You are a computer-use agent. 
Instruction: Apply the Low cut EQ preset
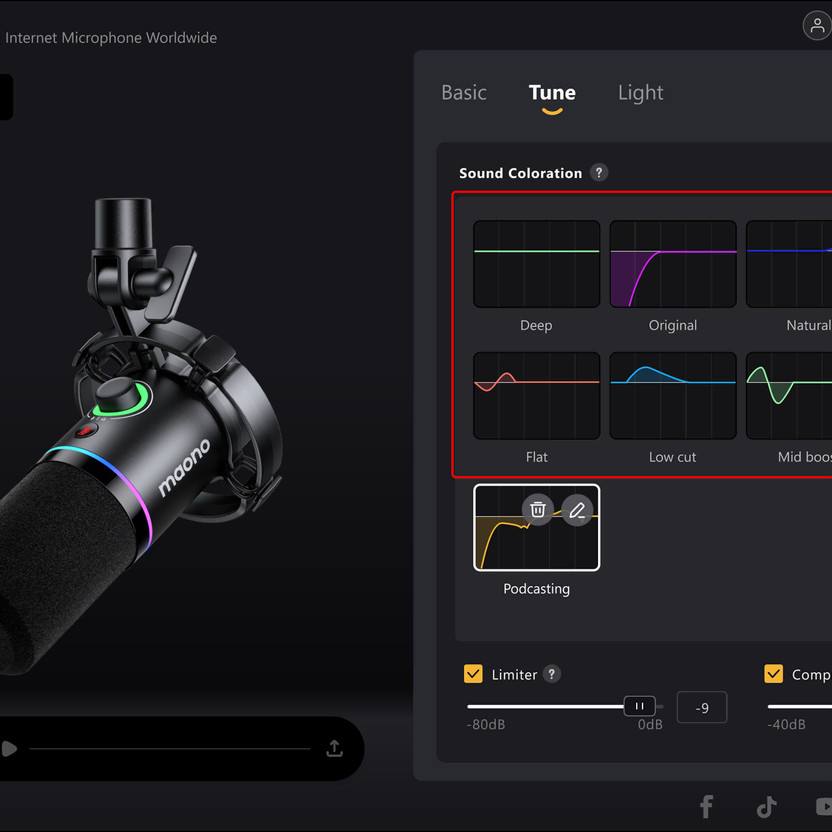pos(672,394)
